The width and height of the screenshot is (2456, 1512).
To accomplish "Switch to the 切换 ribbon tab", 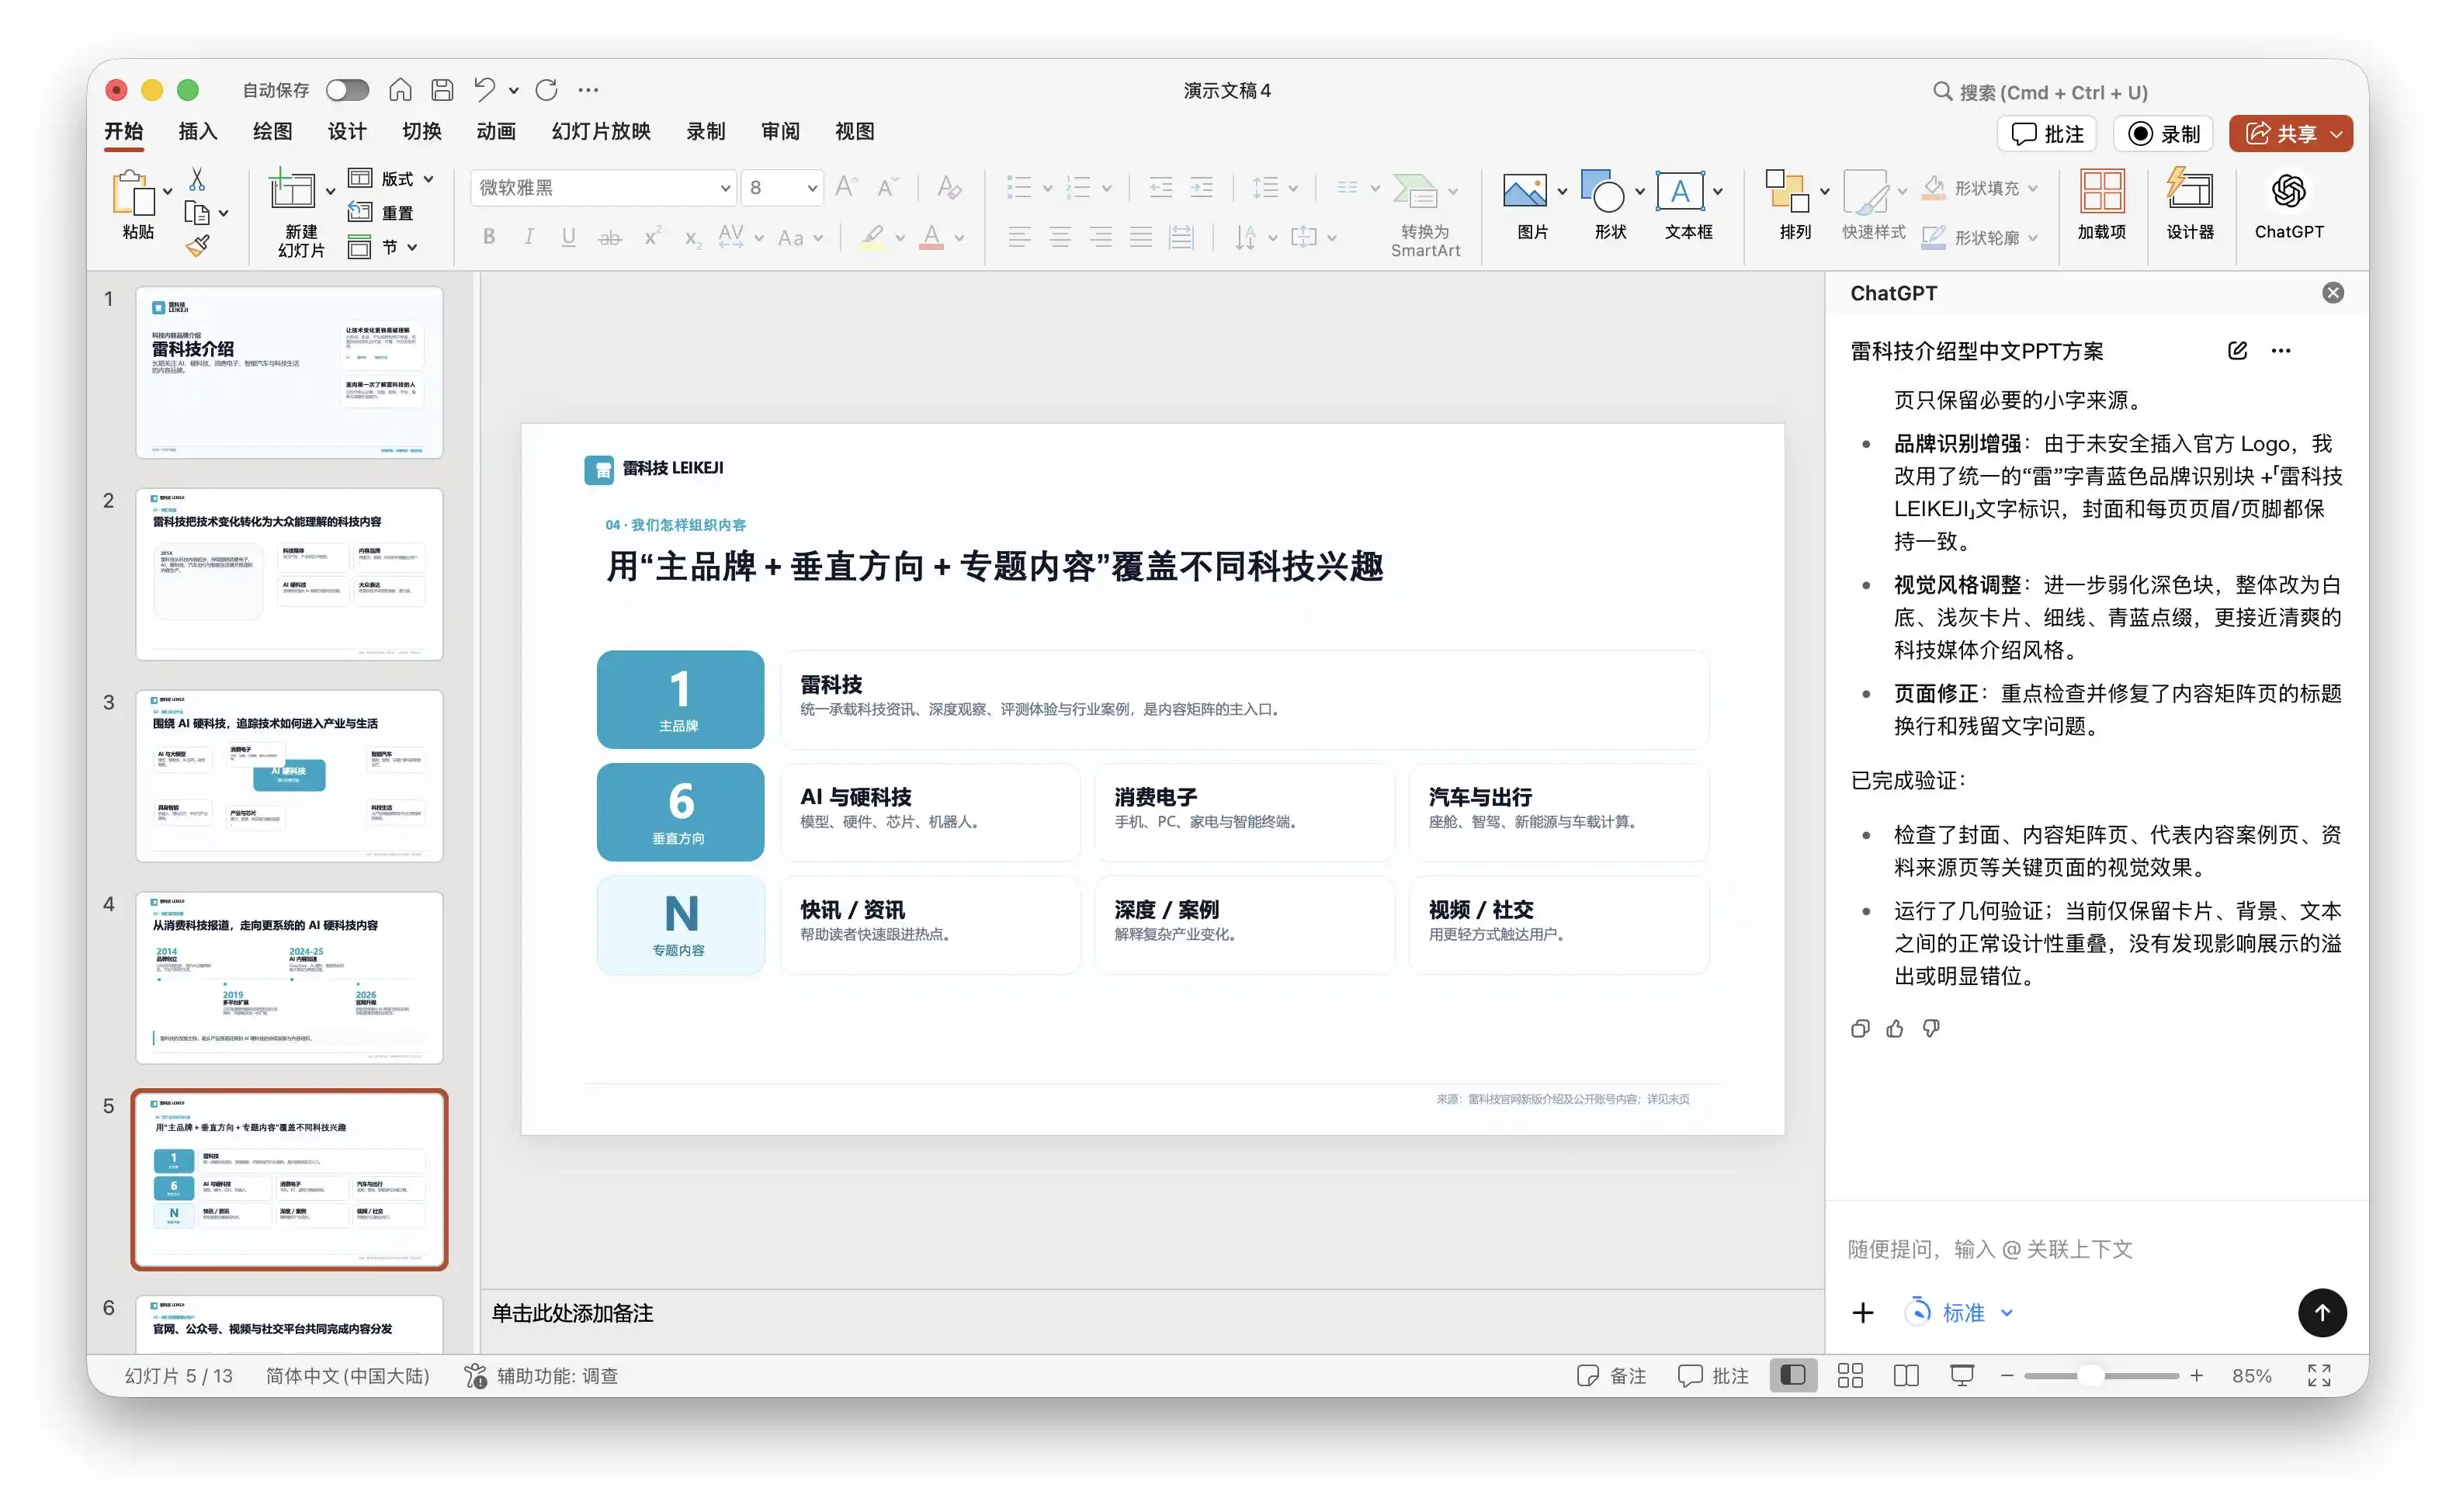I will click(422, 131).
